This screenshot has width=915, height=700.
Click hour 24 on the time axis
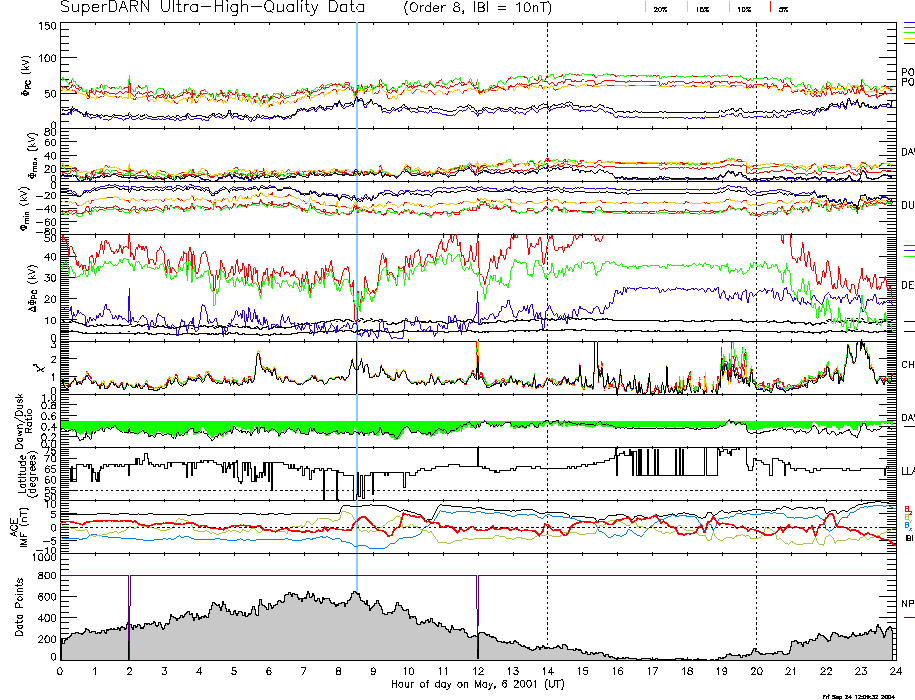[x=893, y=671]
